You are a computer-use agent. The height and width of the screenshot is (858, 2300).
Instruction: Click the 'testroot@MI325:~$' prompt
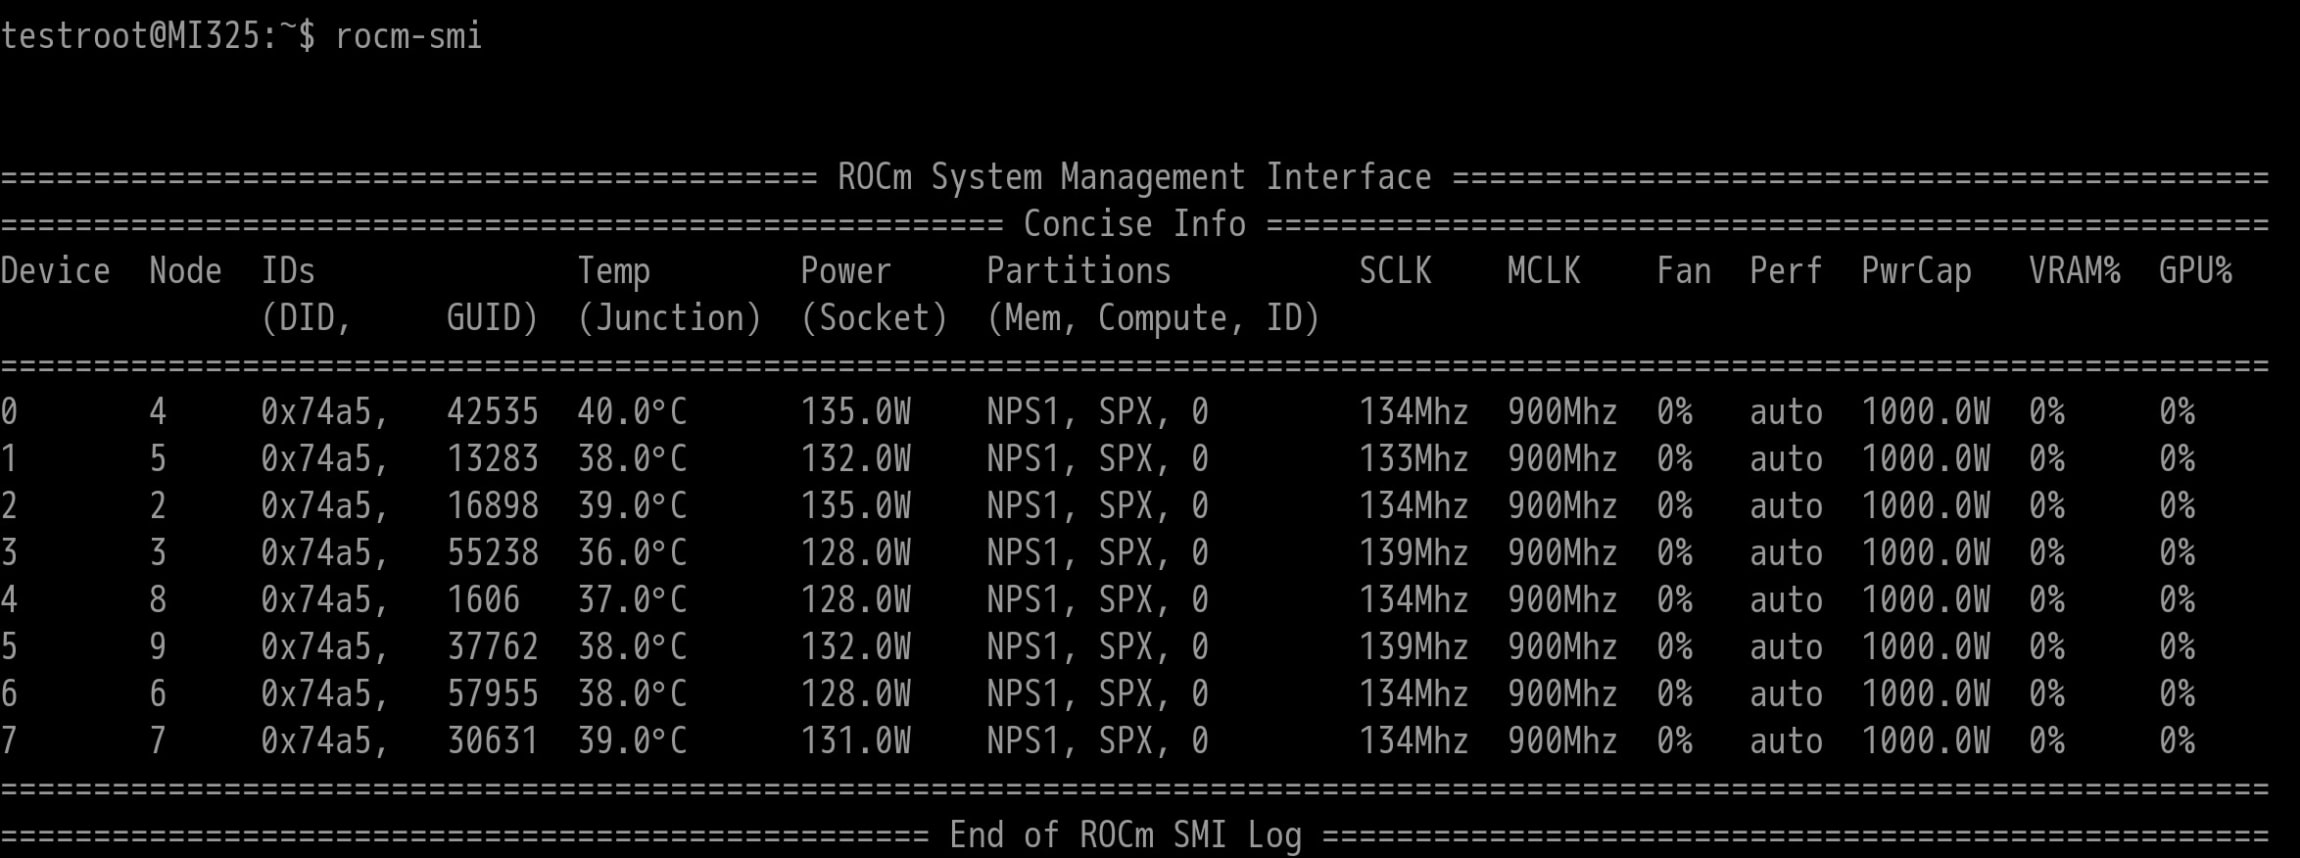[158, 37]
